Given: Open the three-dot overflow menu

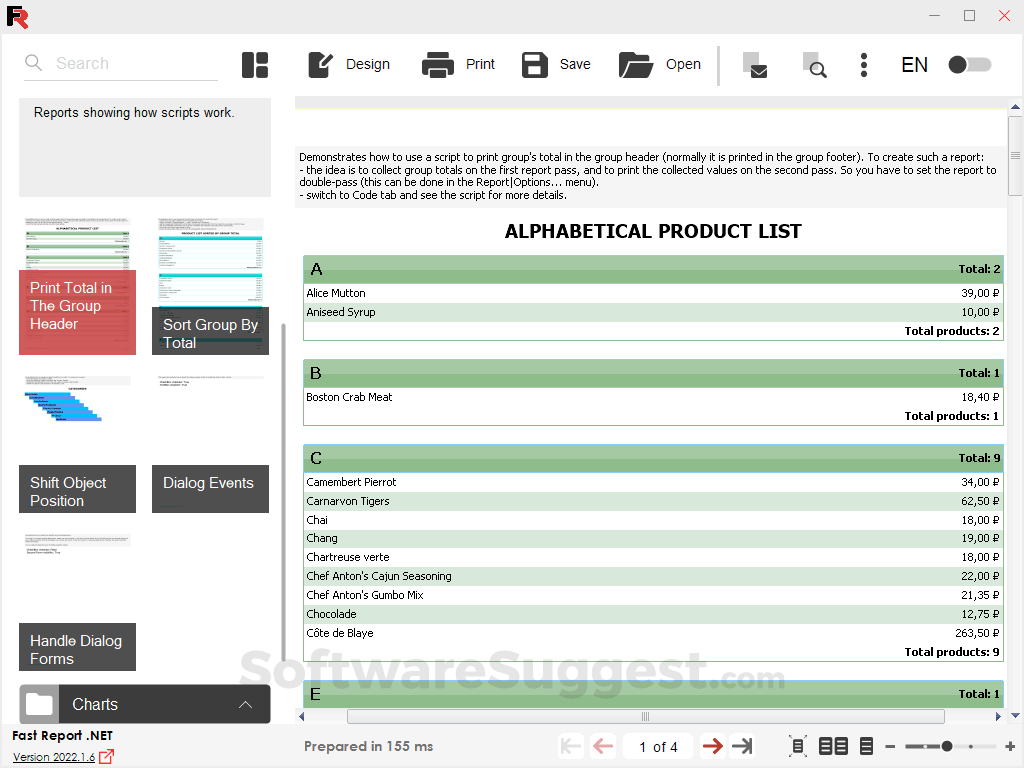Looking at the screenshot, I should pos(863,64).
